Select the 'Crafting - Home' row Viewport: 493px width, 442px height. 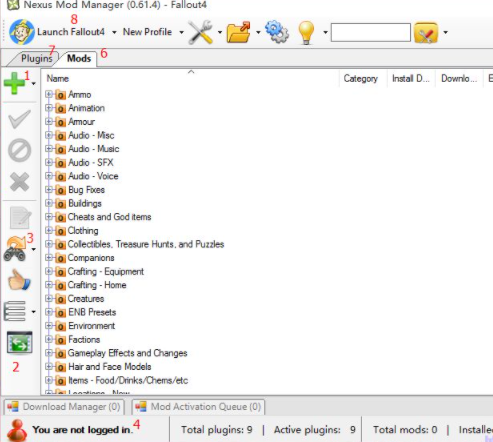(97, 285)
